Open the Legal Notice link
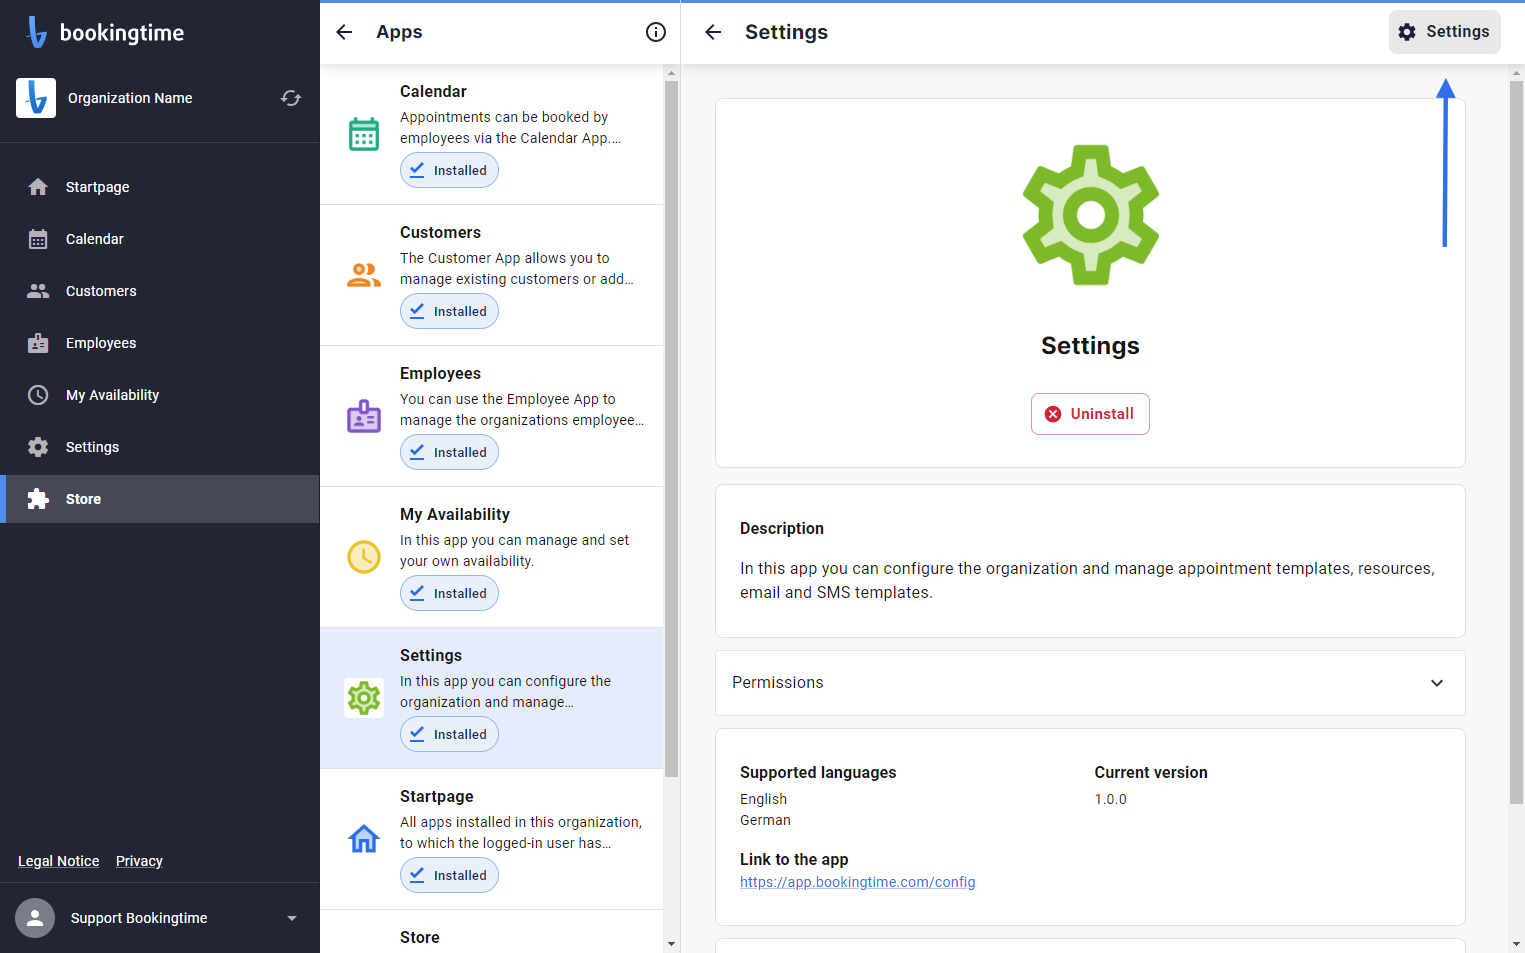Image resolution: width=1525 pixels, height=953 pixels. [59, 861]
